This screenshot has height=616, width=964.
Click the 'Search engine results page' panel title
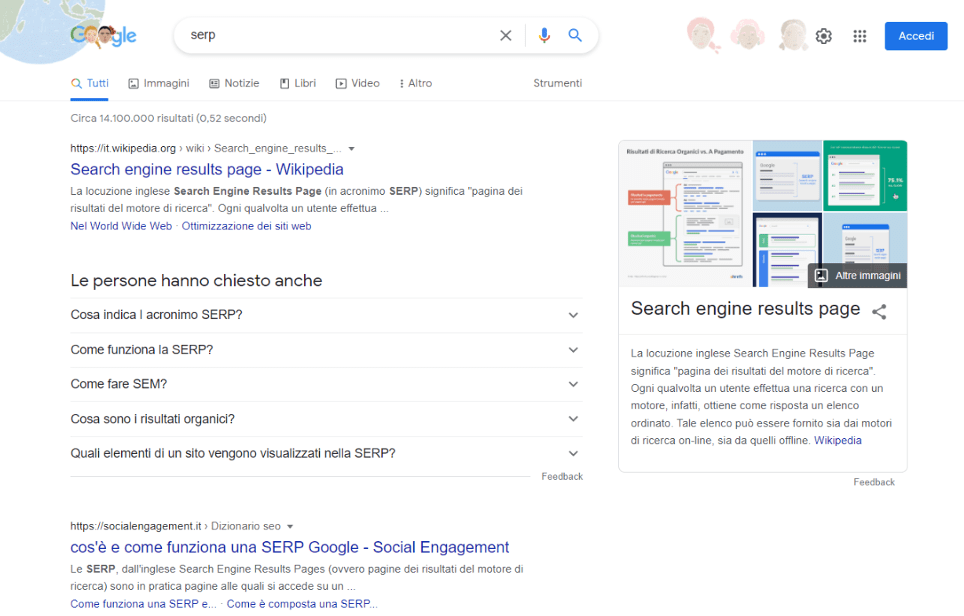click(745, 309)
